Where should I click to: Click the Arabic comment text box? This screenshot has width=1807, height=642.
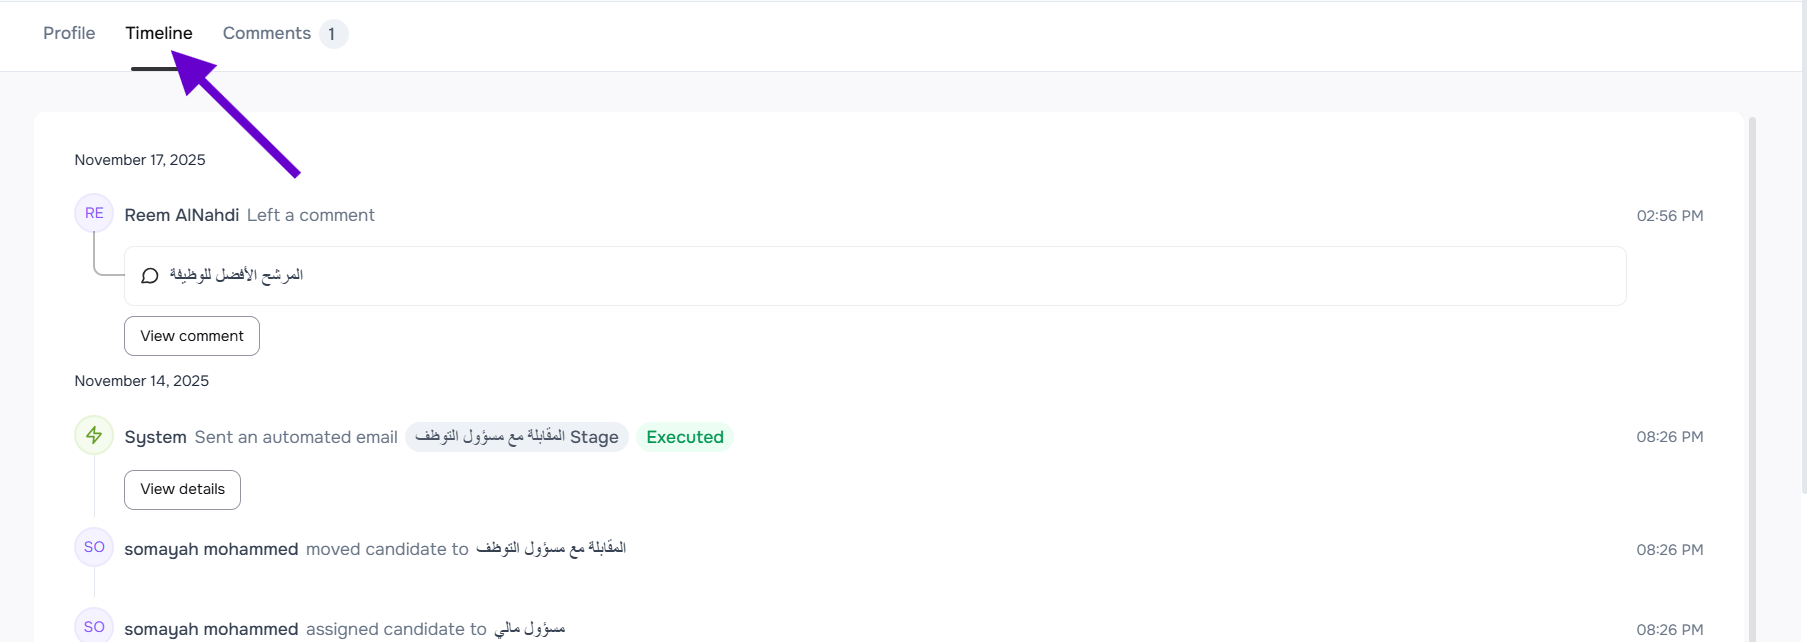[x=874, y=276]
